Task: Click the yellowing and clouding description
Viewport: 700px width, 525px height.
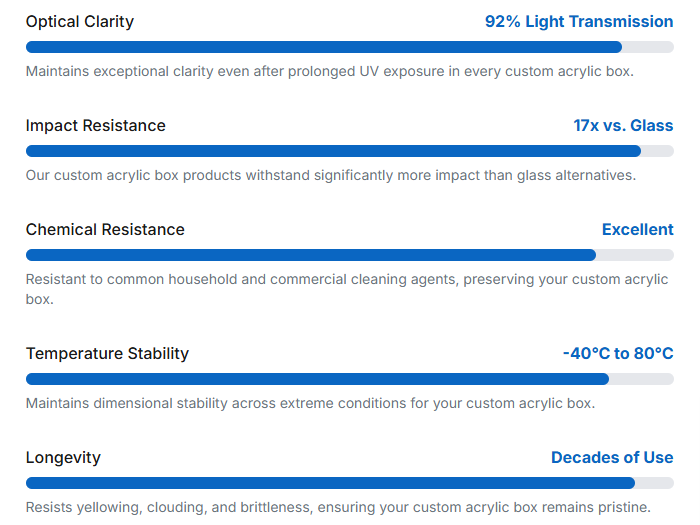Action: pos(338,507)
